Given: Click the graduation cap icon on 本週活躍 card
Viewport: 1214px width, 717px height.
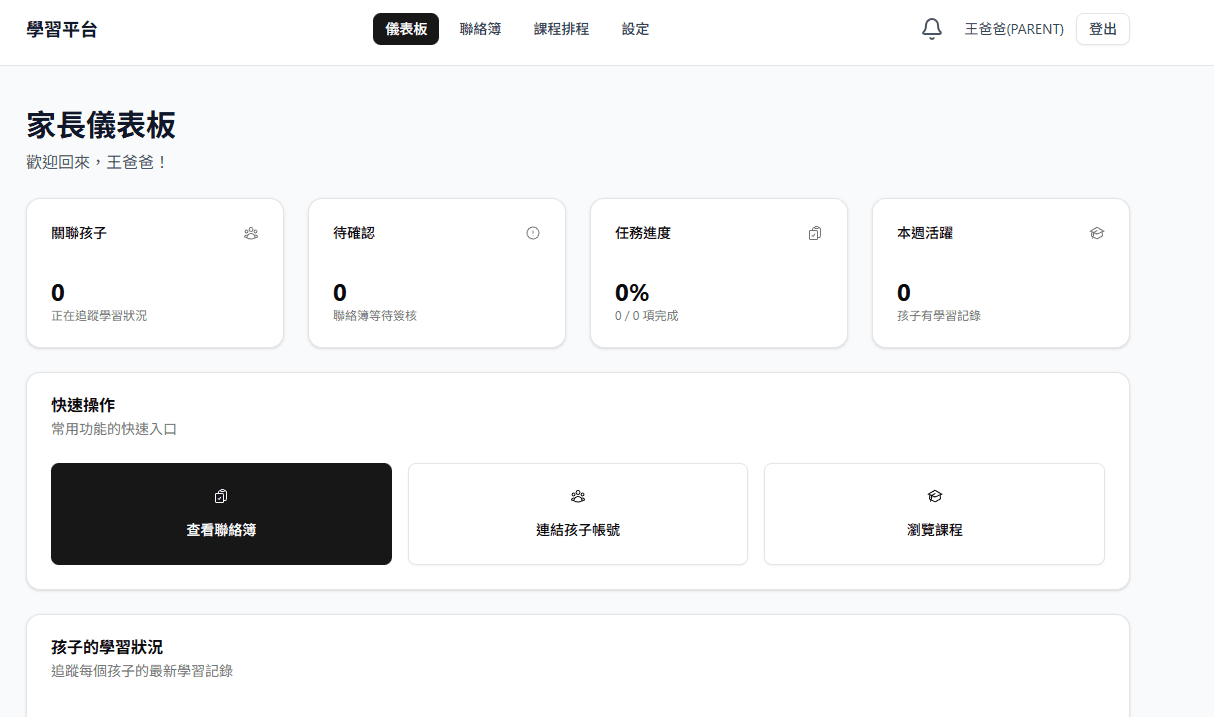Looking at the screenshot, I should (x=1096, y=233).
